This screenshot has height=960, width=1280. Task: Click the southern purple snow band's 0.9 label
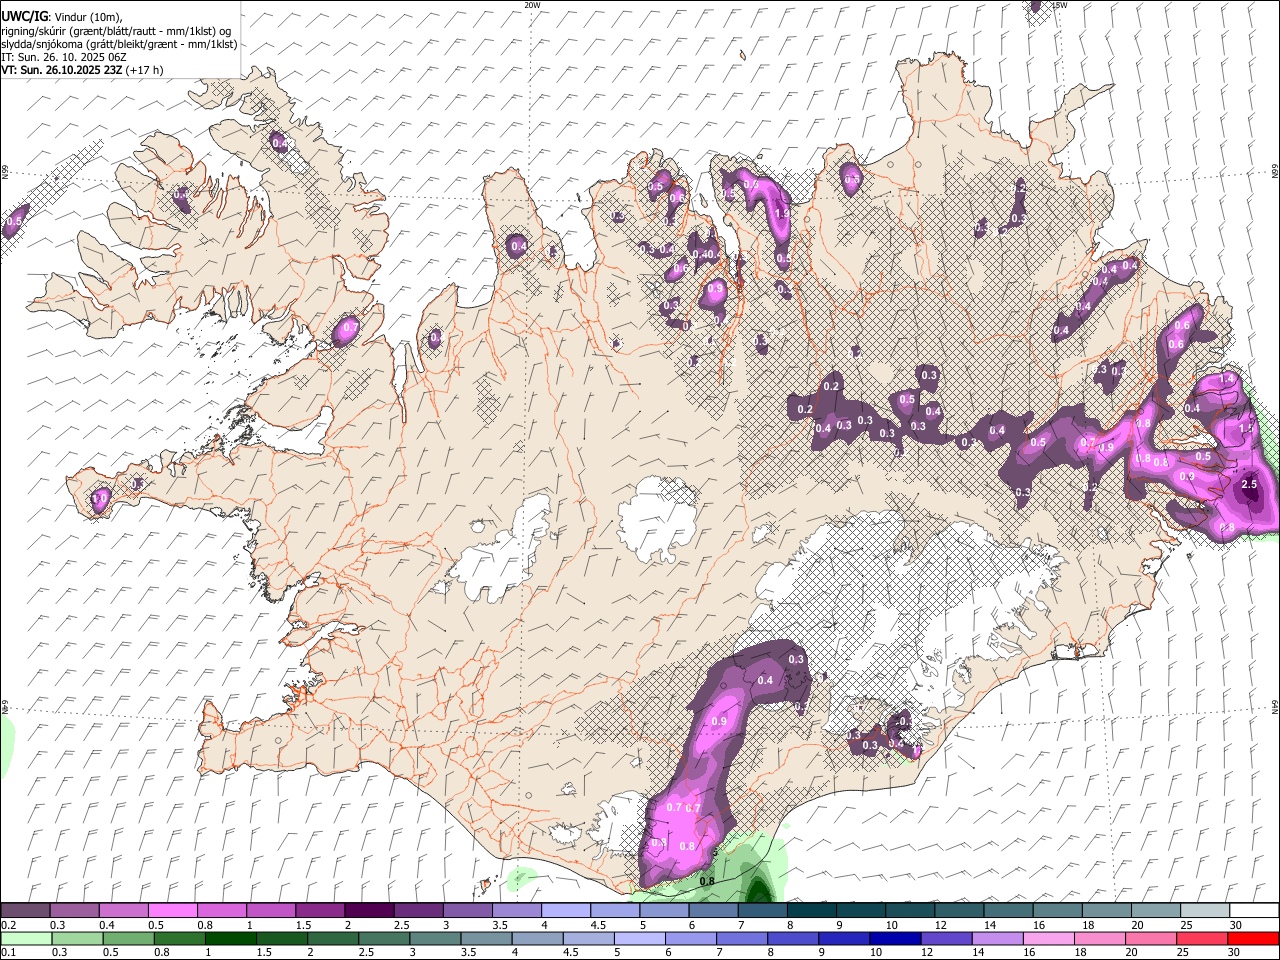pos(718,721)
